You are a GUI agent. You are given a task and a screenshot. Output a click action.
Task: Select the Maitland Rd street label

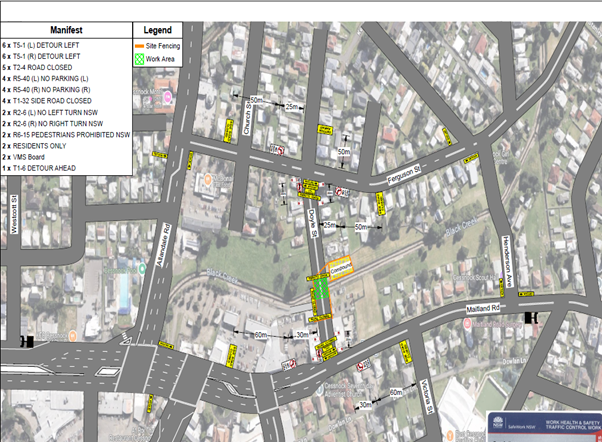(x=483, y=308)
